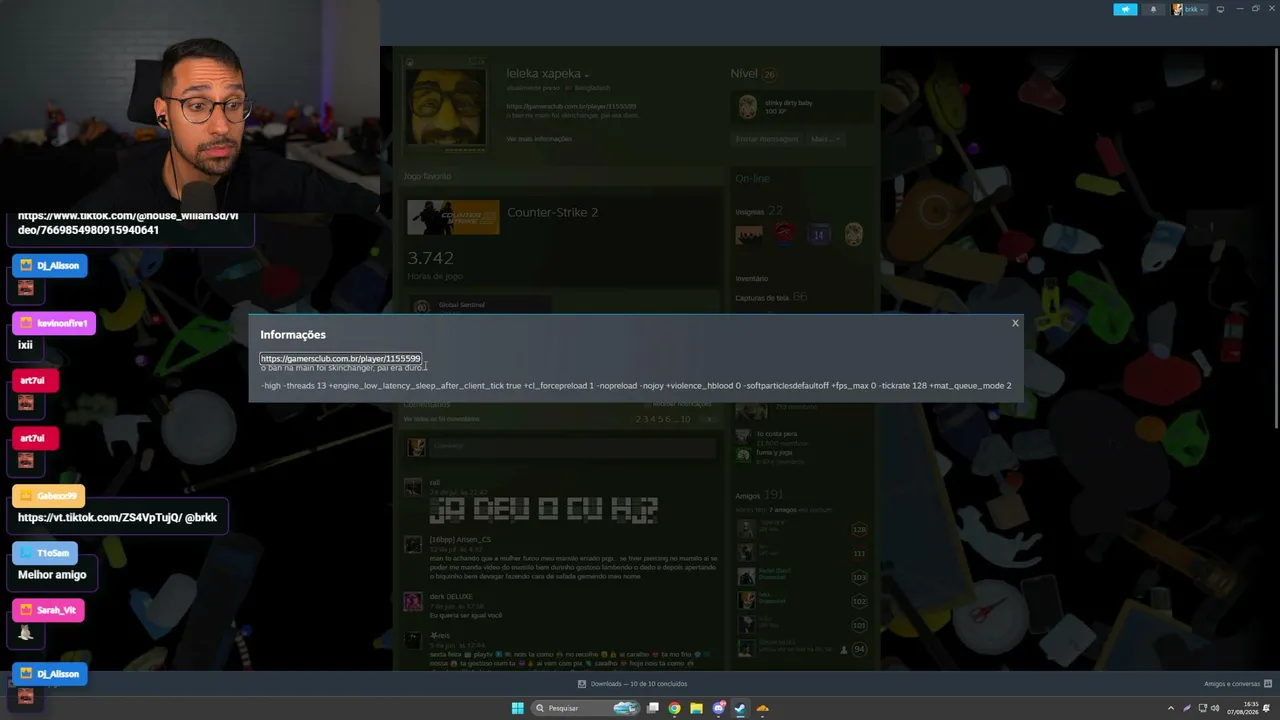Click the Melhor amigo chat message
Screen dimensions: 1280x720
52,575
